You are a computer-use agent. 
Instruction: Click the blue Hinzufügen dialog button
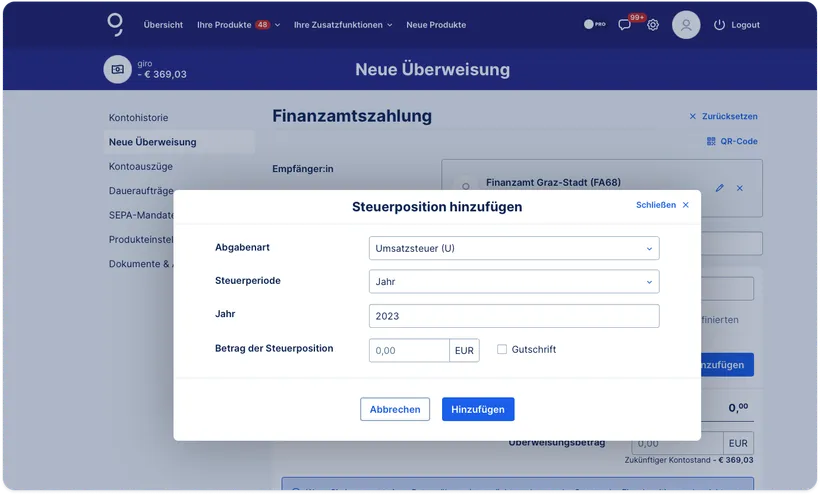[478, 409]
